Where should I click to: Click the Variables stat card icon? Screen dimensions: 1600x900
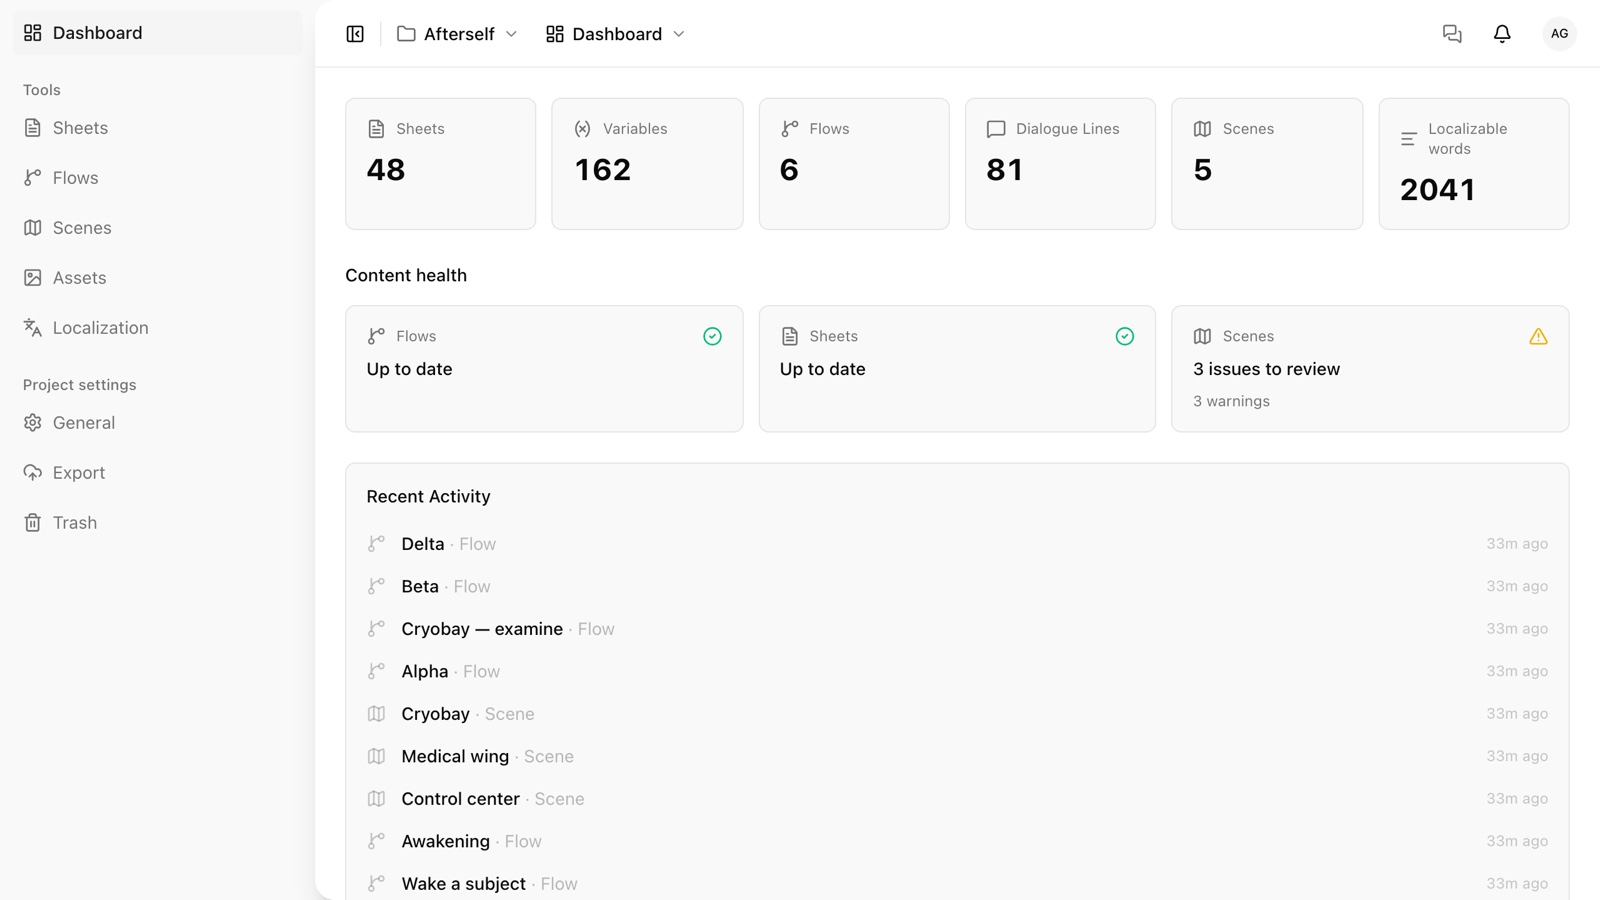(x=583, y=129)
